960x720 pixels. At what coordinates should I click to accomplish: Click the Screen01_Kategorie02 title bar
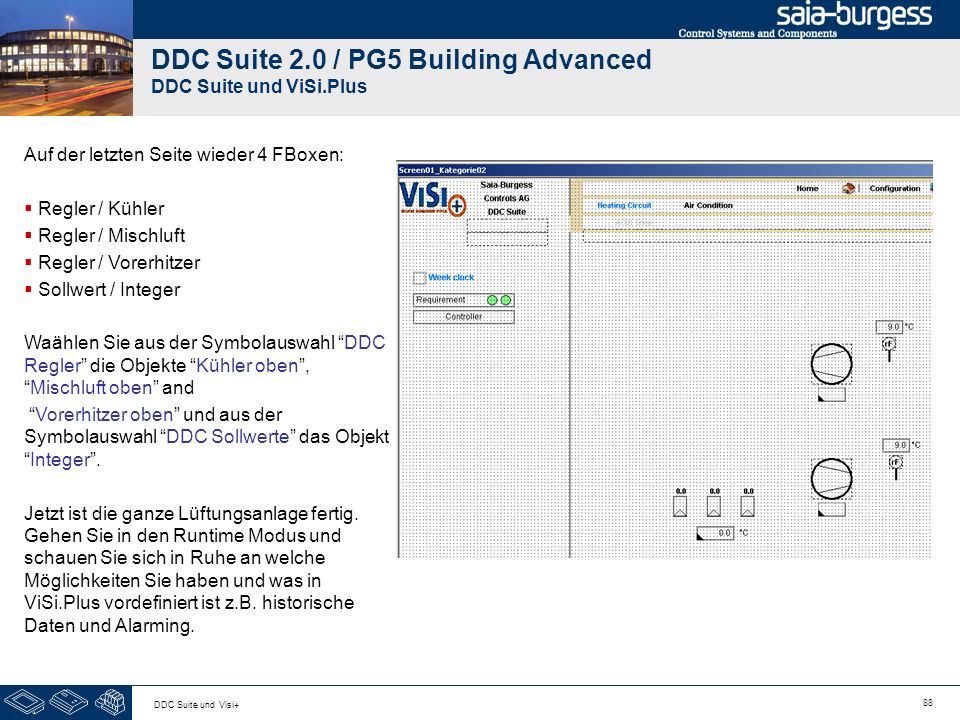coord(665,170)
